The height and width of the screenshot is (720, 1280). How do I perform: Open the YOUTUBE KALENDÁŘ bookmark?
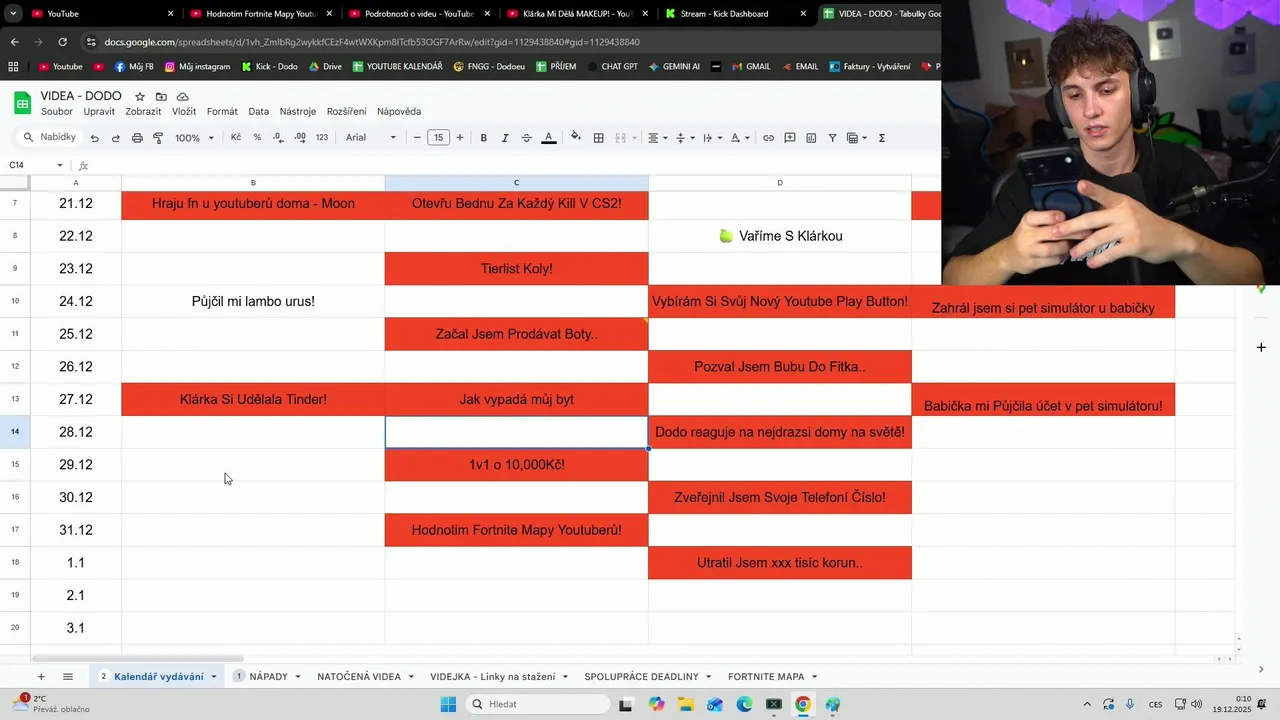397,67
